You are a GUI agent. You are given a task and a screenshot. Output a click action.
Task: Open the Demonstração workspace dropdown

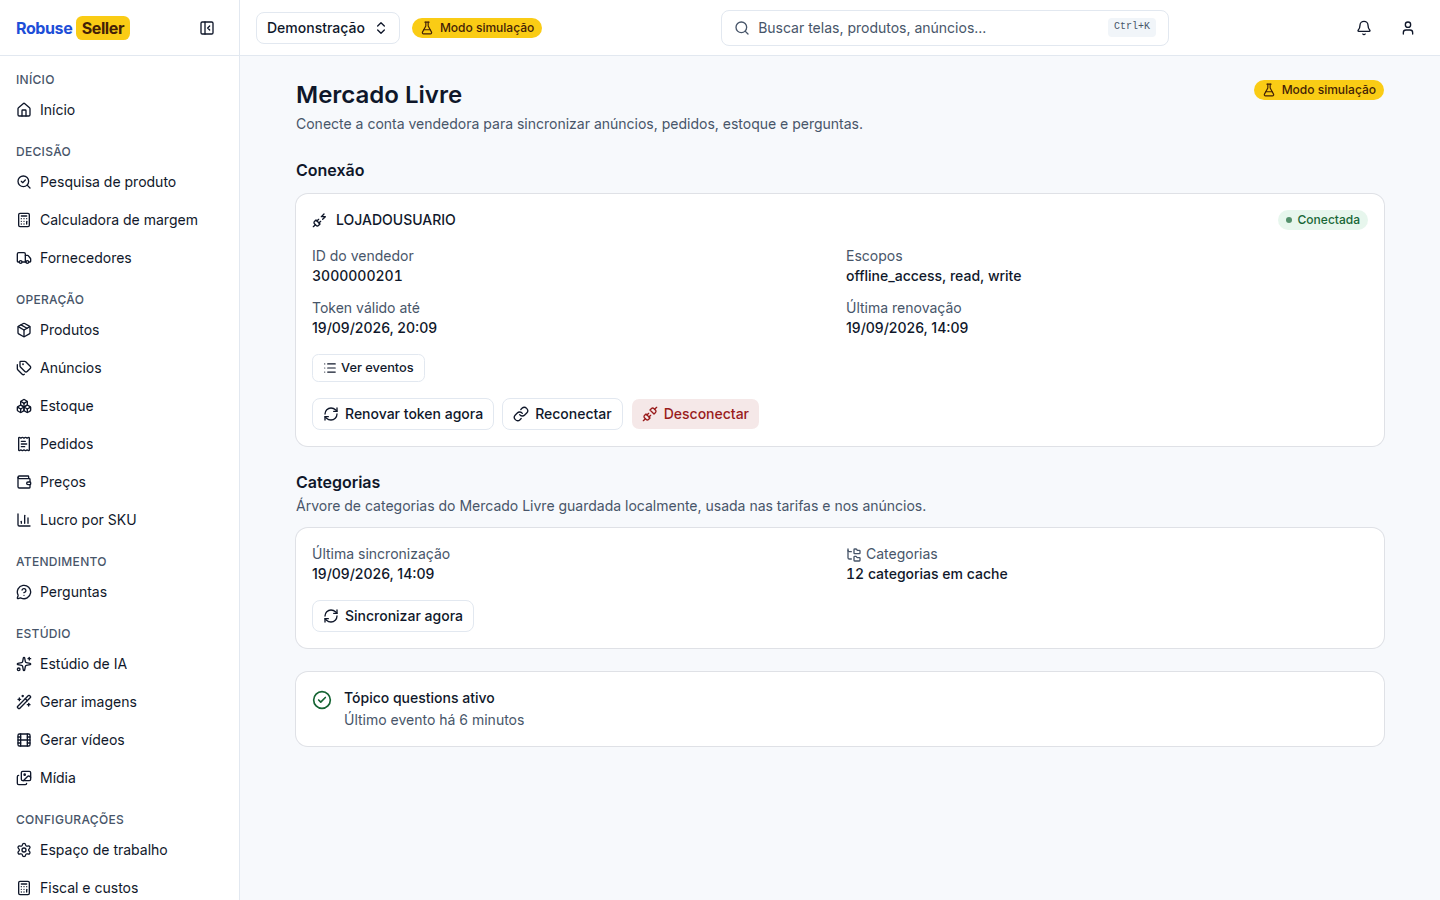click(x=328, y=28)
